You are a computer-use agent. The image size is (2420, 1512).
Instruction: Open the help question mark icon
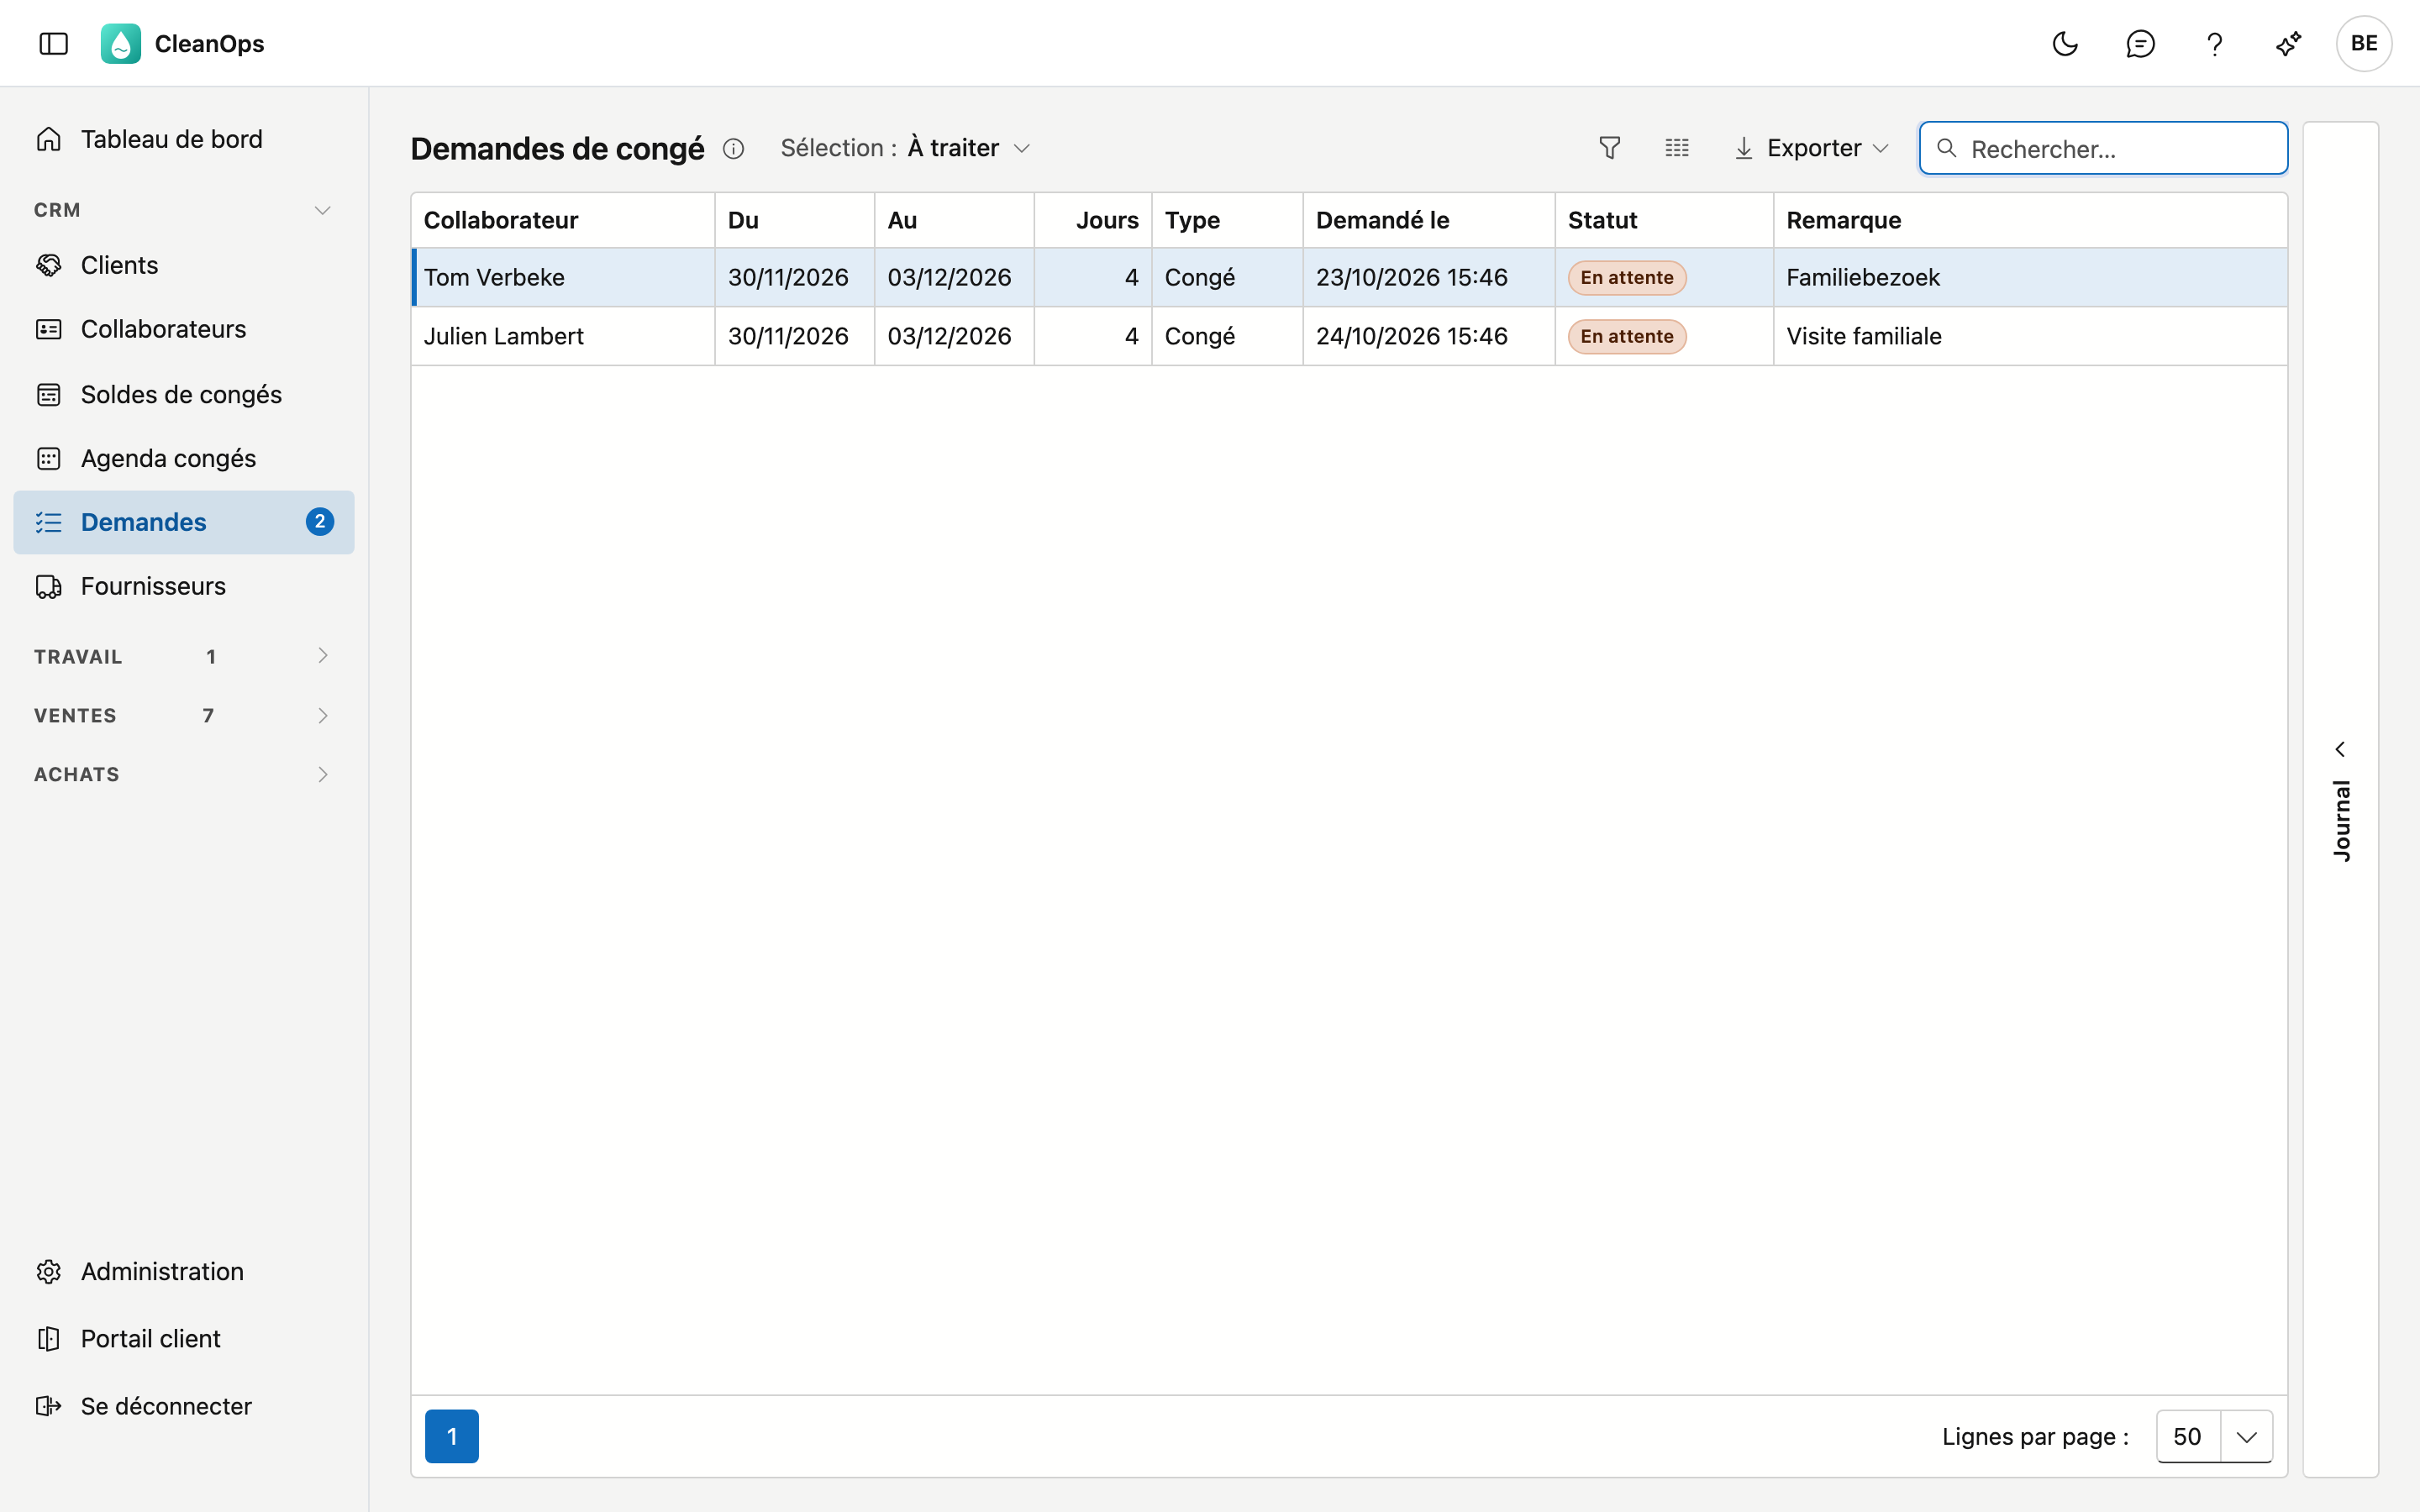coord(2214,44)
